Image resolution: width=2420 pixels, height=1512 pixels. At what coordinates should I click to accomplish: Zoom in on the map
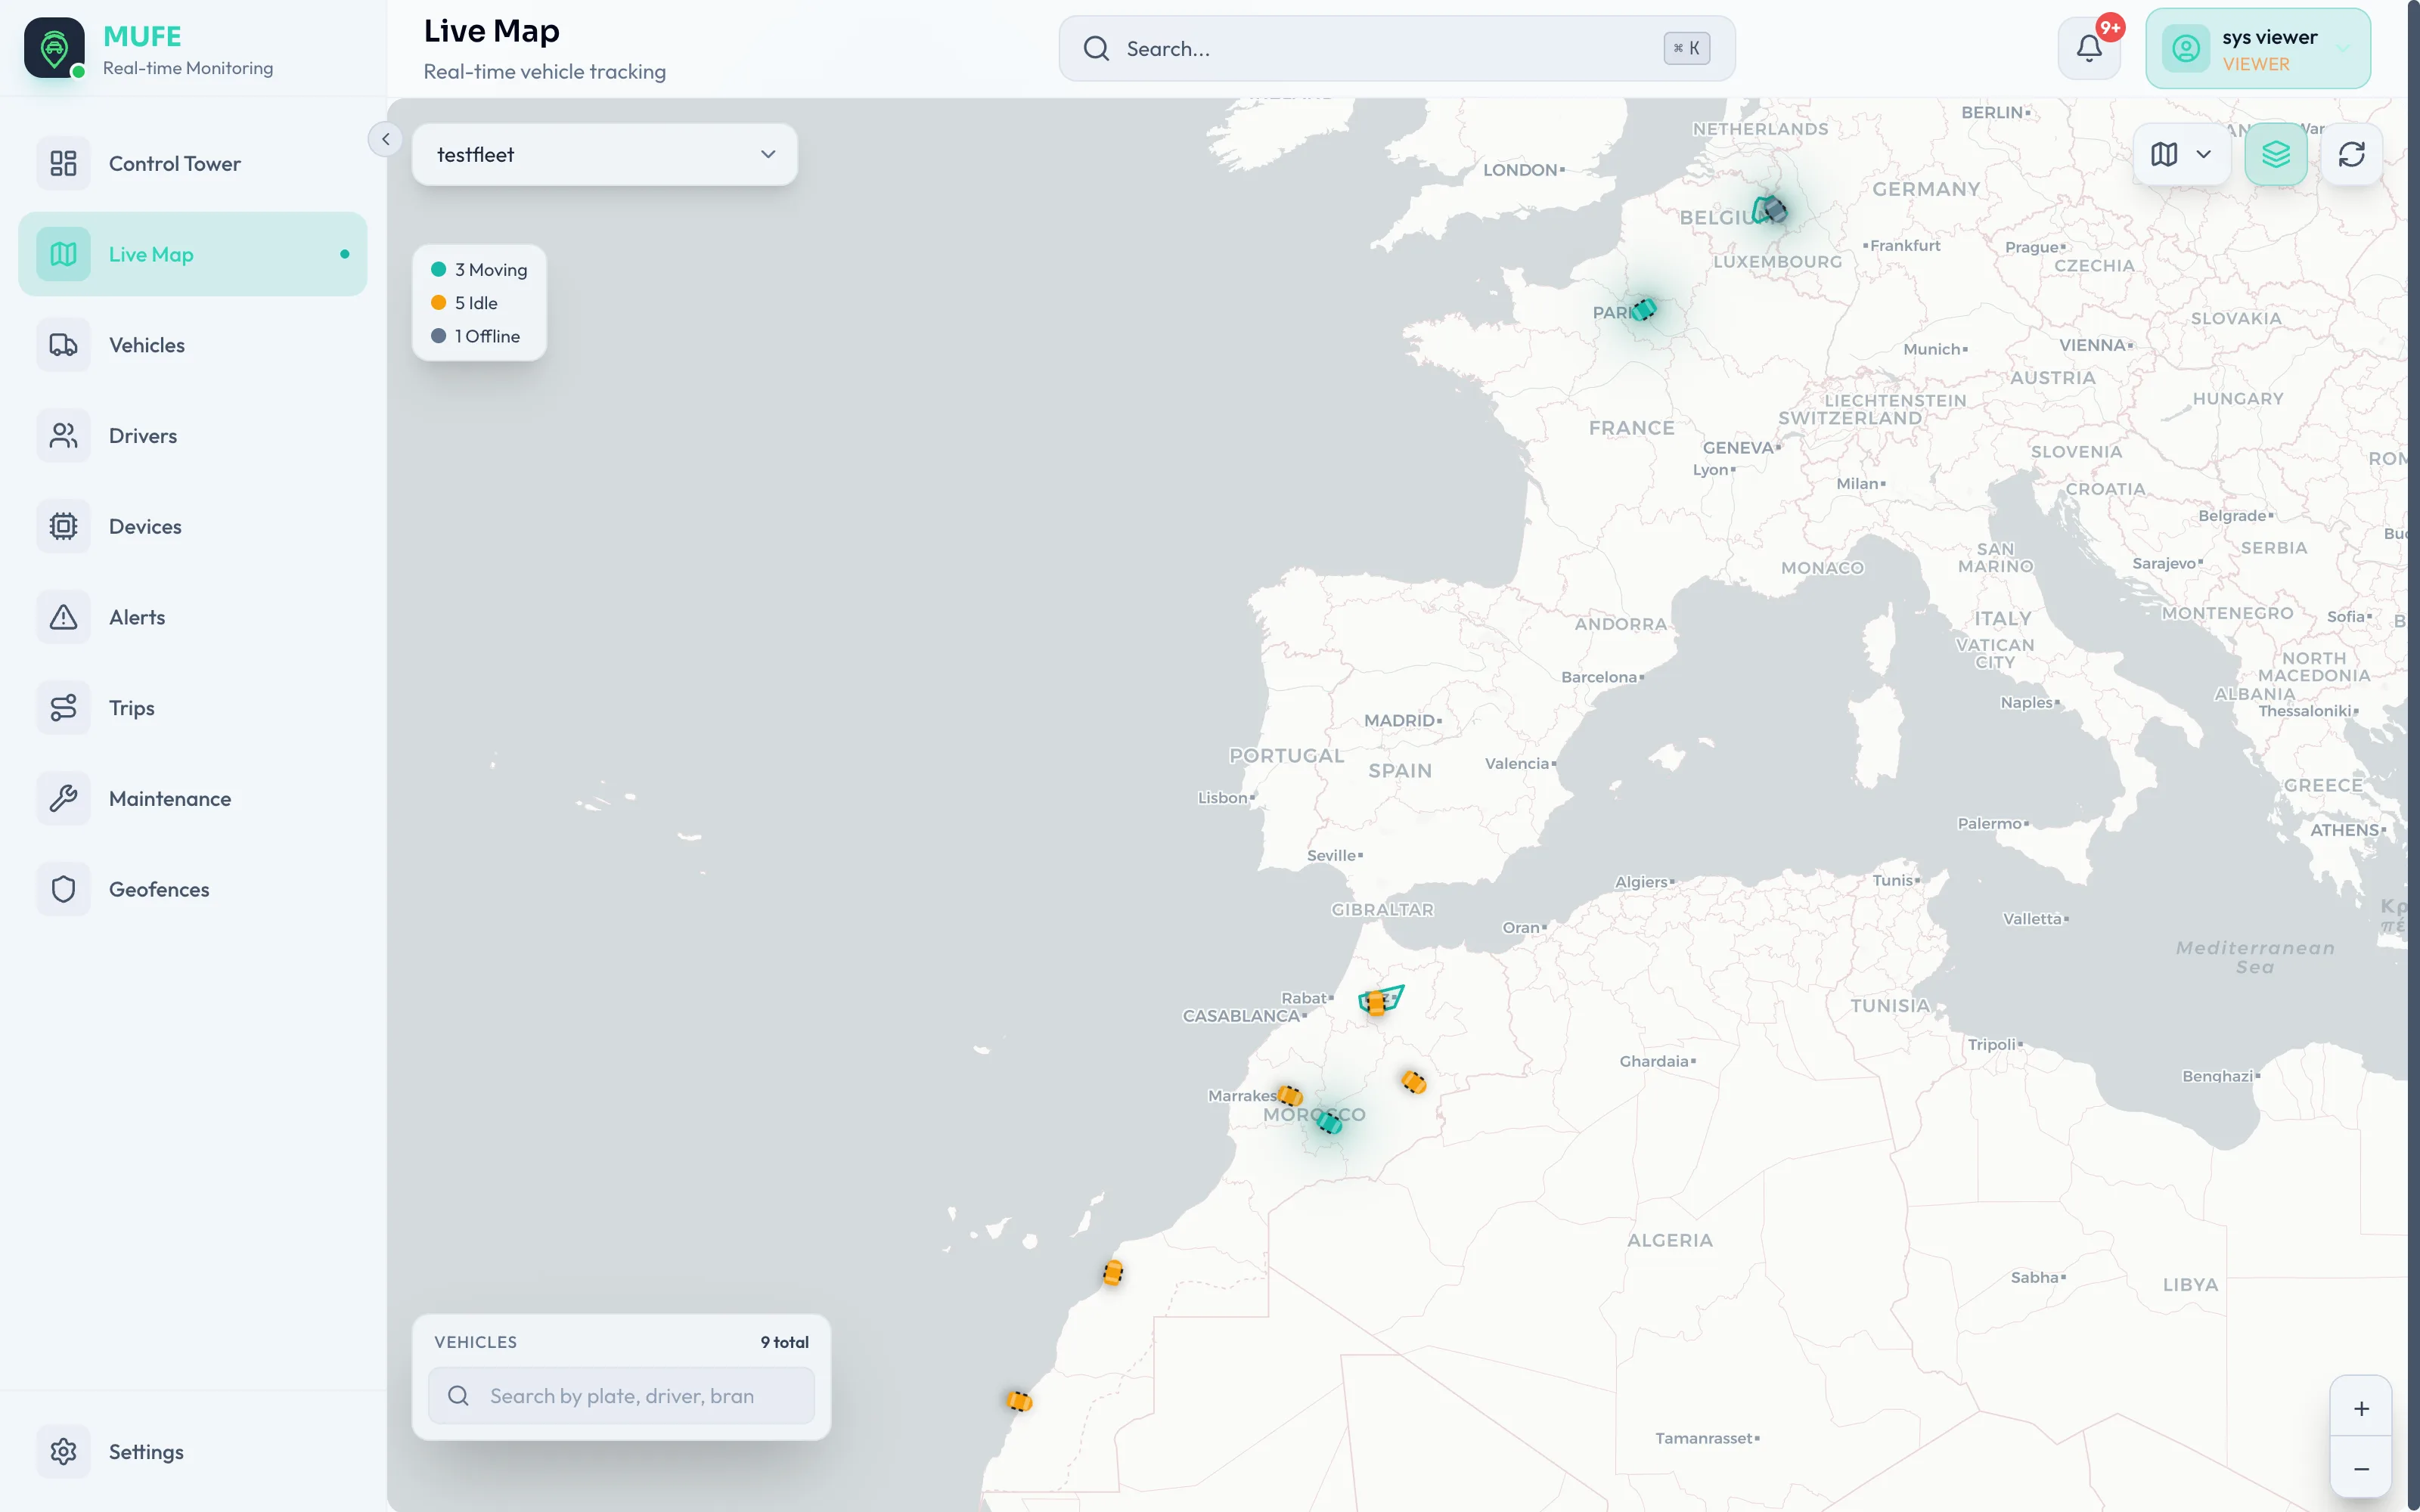(2361, 1408)
